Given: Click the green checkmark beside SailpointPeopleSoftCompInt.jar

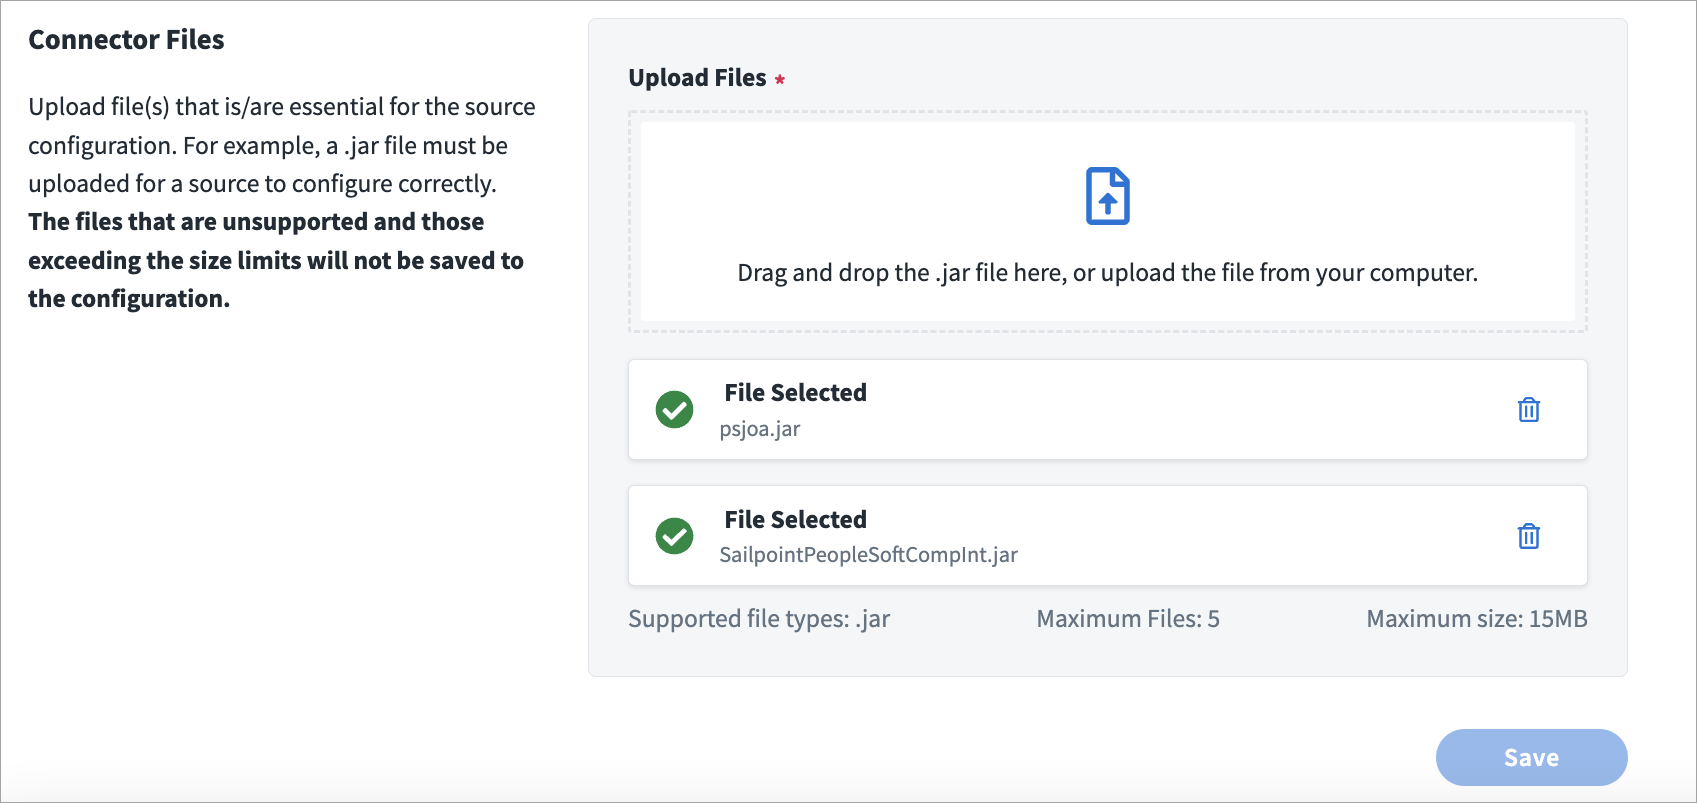Looking at the screenshot, I should tap(674, 536).
